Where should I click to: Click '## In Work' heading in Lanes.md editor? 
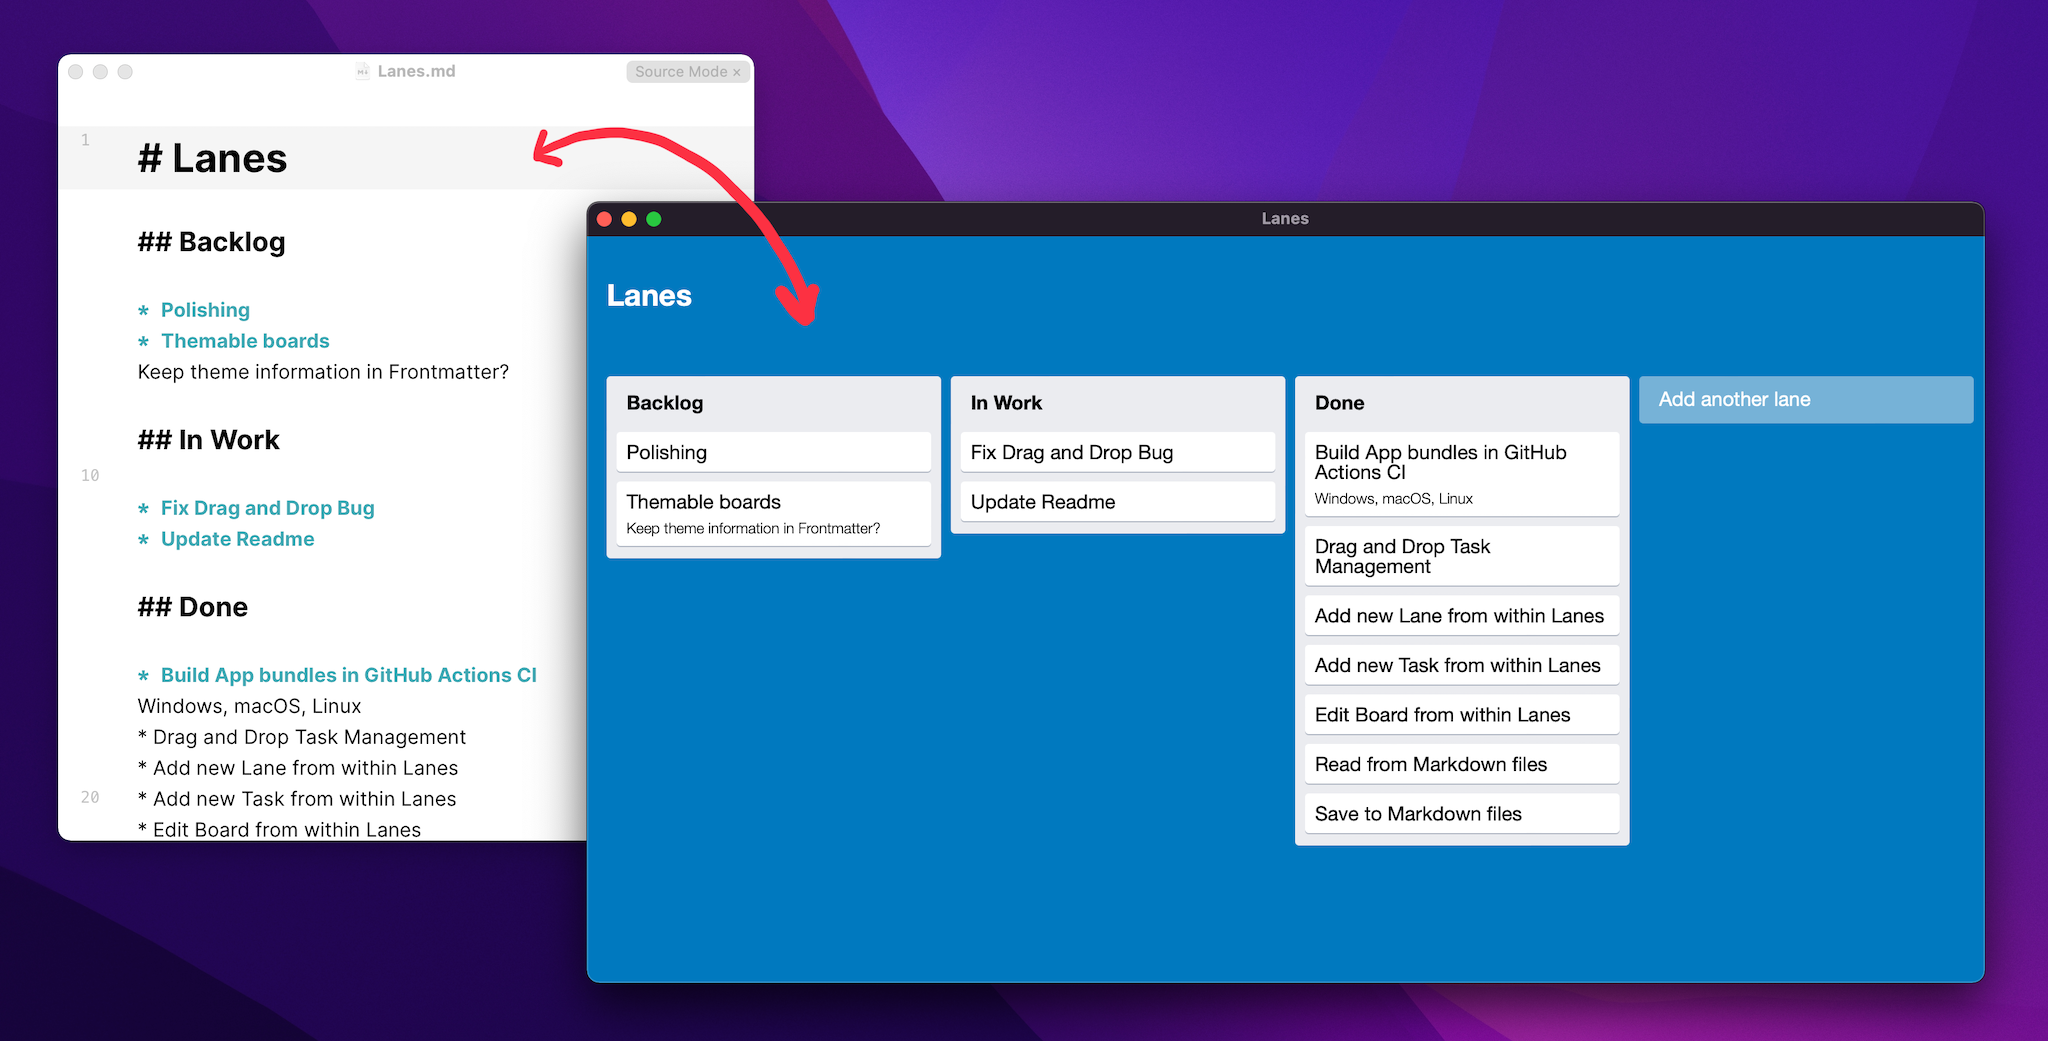pos(208,440)
